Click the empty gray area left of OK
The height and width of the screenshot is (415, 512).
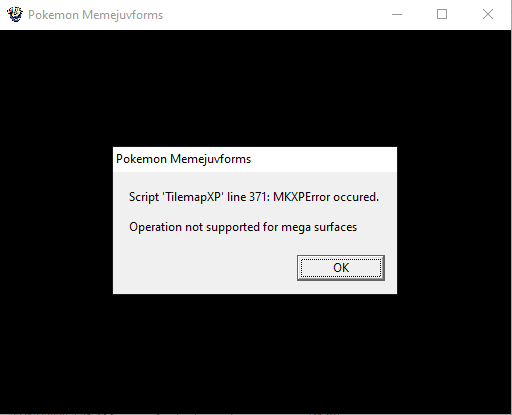coord(205,268)
